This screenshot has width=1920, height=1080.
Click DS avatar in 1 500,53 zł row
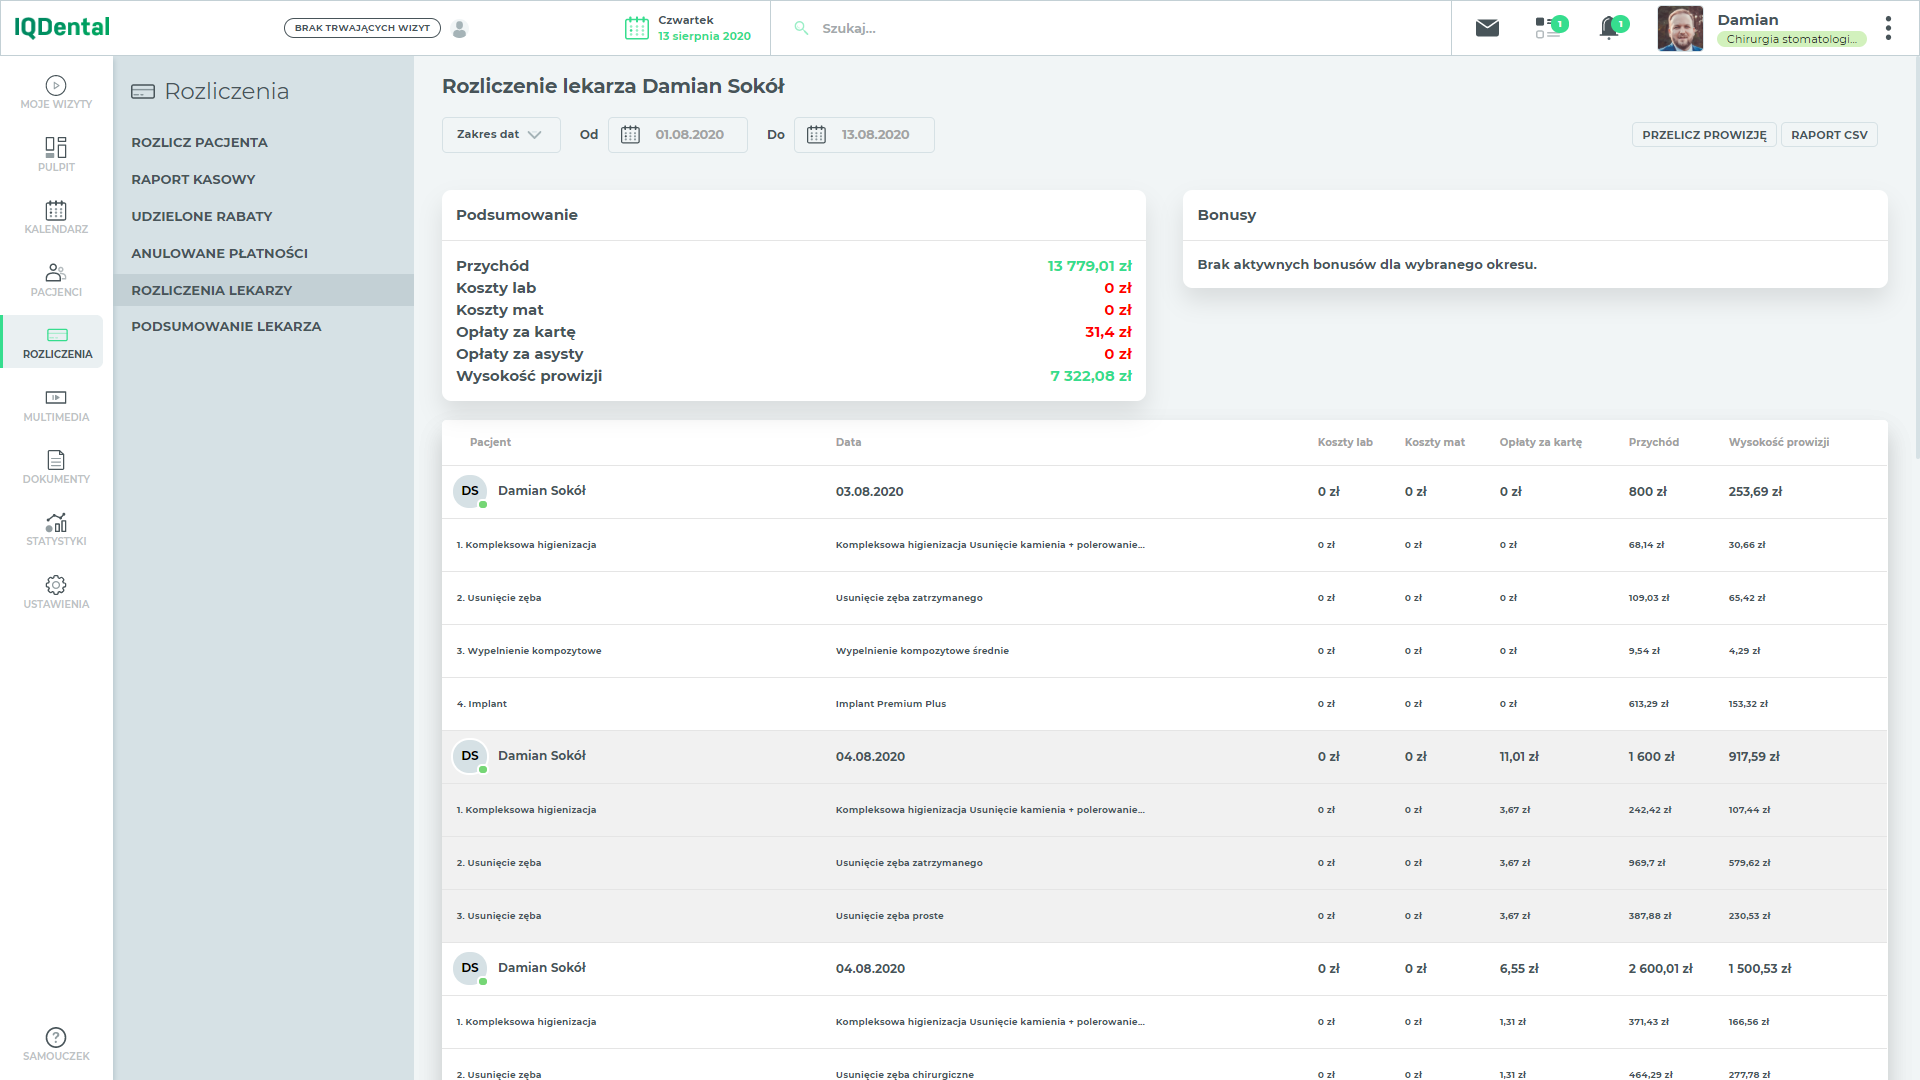tap(470, 968)
